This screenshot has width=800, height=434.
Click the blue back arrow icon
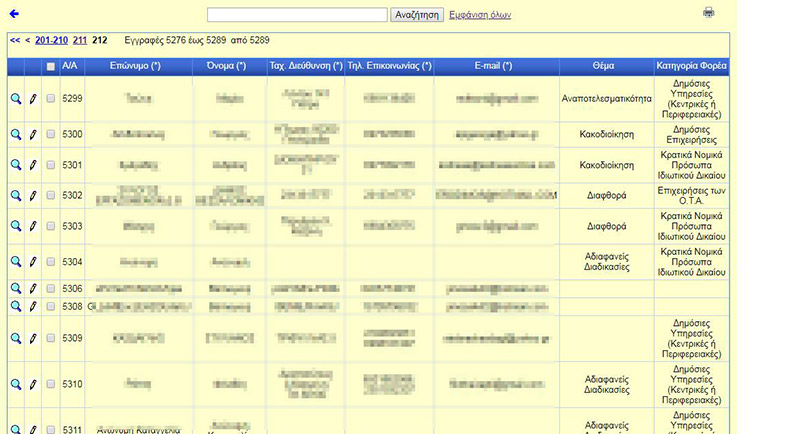tap(14, 14)
